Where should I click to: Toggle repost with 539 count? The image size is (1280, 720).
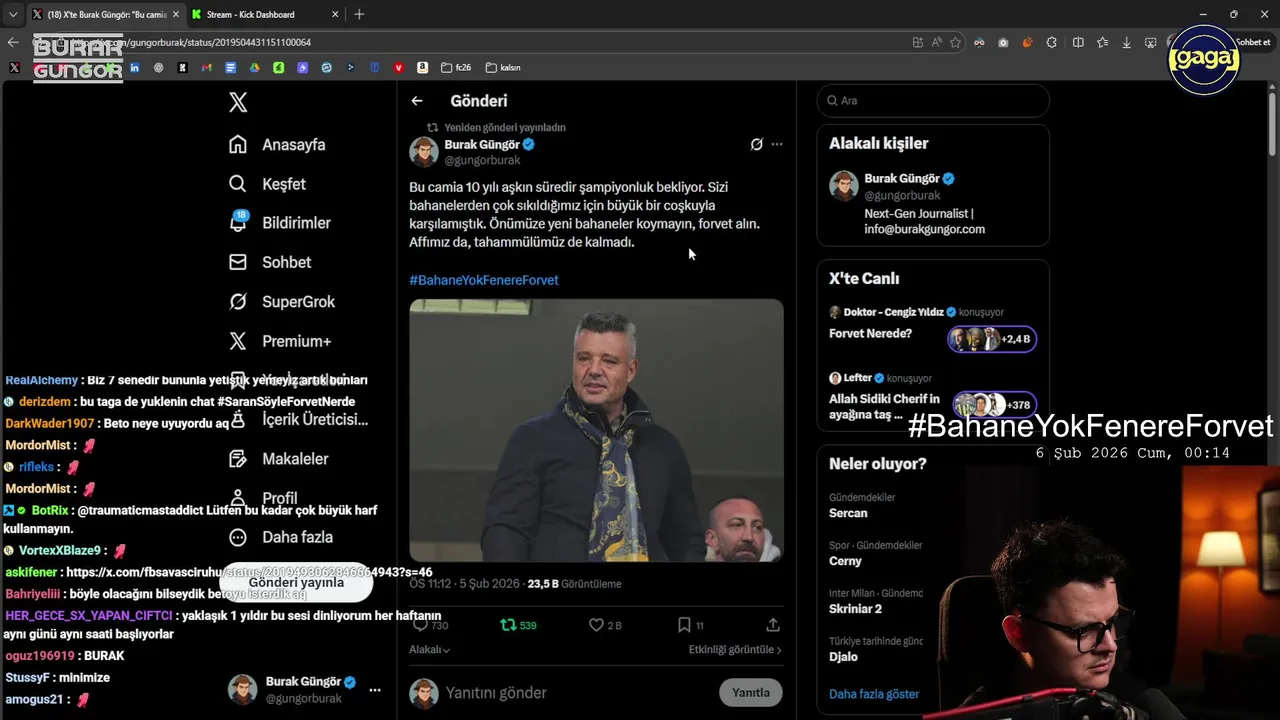coord(518,625)
